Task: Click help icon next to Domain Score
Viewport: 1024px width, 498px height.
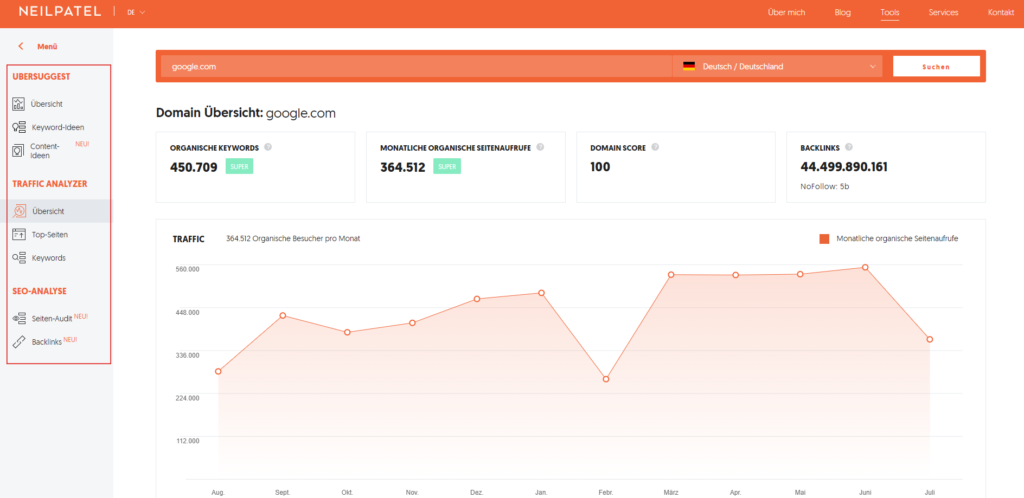Action: pyautogui.click(x=655, y=148)
